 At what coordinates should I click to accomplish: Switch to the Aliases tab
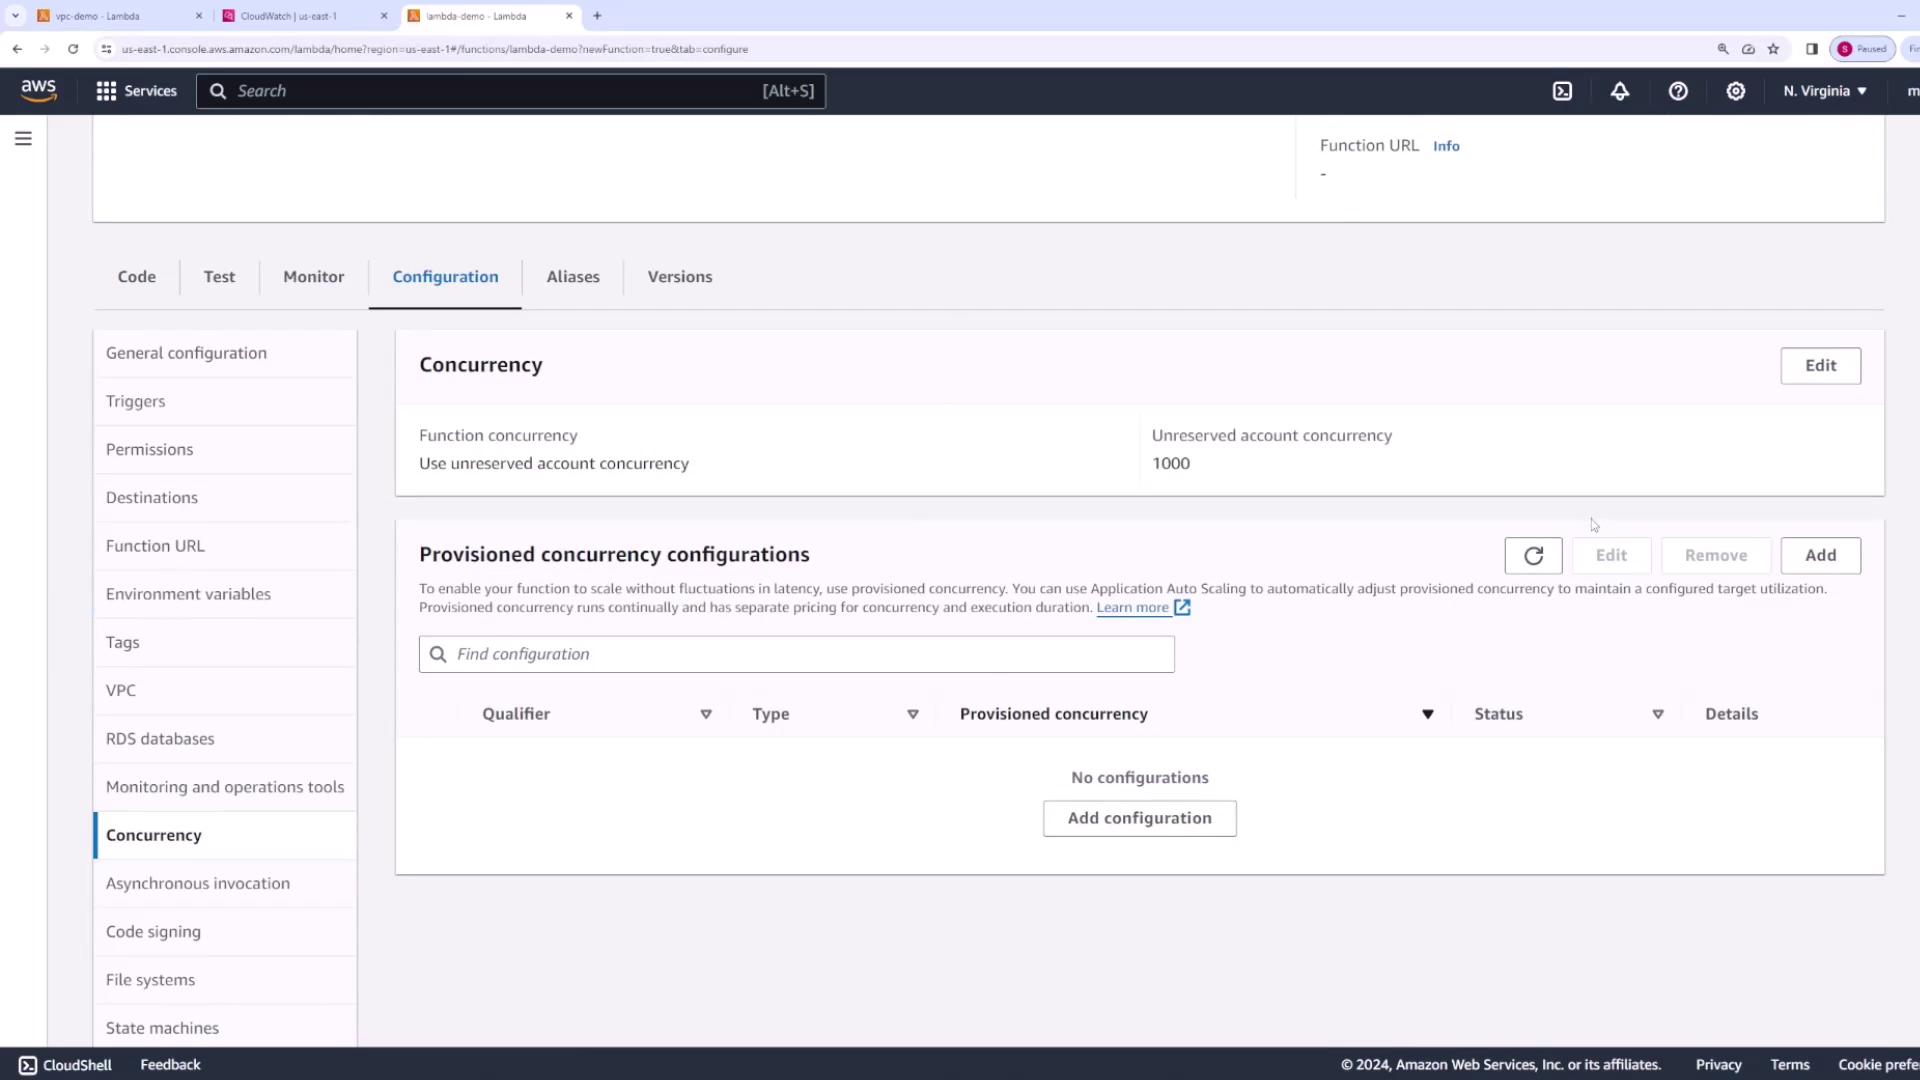pyautogui.click(x=573, y=277)
